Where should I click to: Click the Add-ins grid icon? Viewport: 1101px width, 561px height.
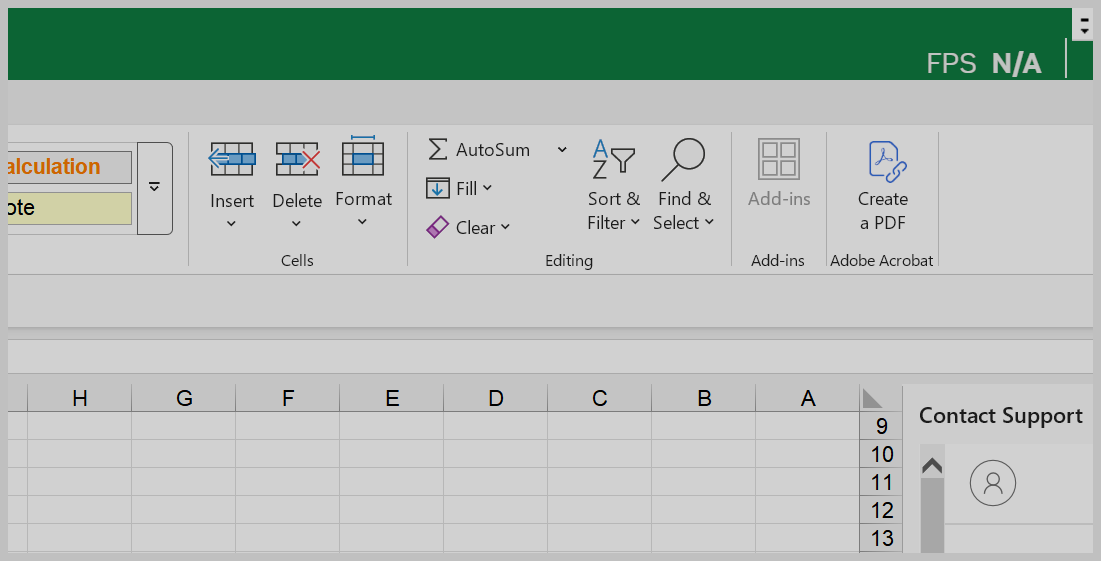(779, 159)
